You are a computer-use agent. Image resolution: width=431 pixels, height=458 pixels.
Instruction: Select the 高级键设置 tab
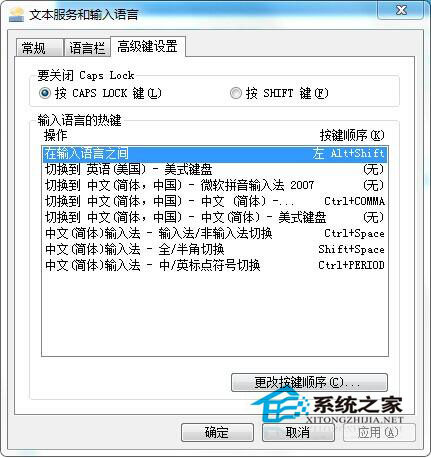click(x=148, y=46)
